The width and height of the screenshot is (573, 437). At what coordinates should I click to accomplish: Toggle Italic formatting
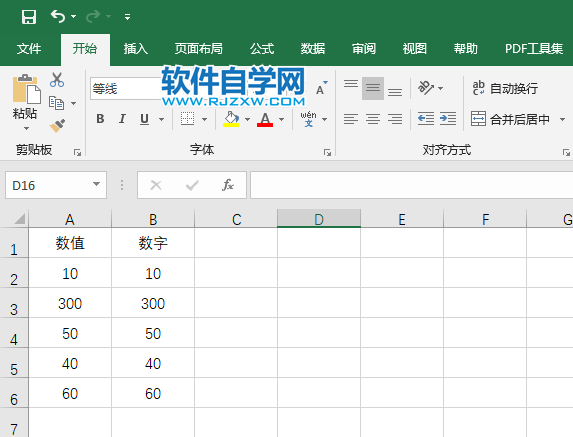tap(122, 119)
